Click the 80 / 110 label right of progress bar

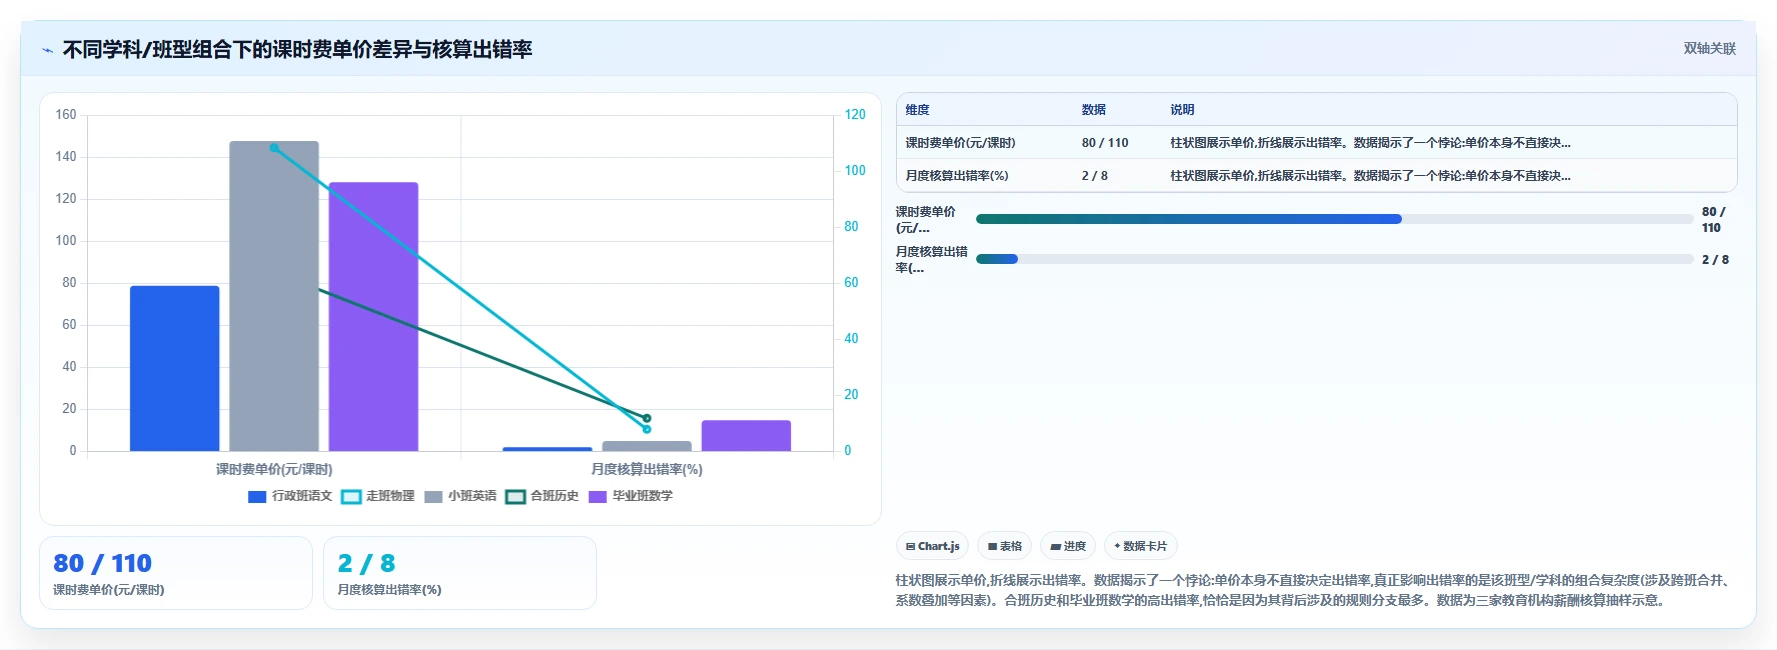pos(1713,220)
